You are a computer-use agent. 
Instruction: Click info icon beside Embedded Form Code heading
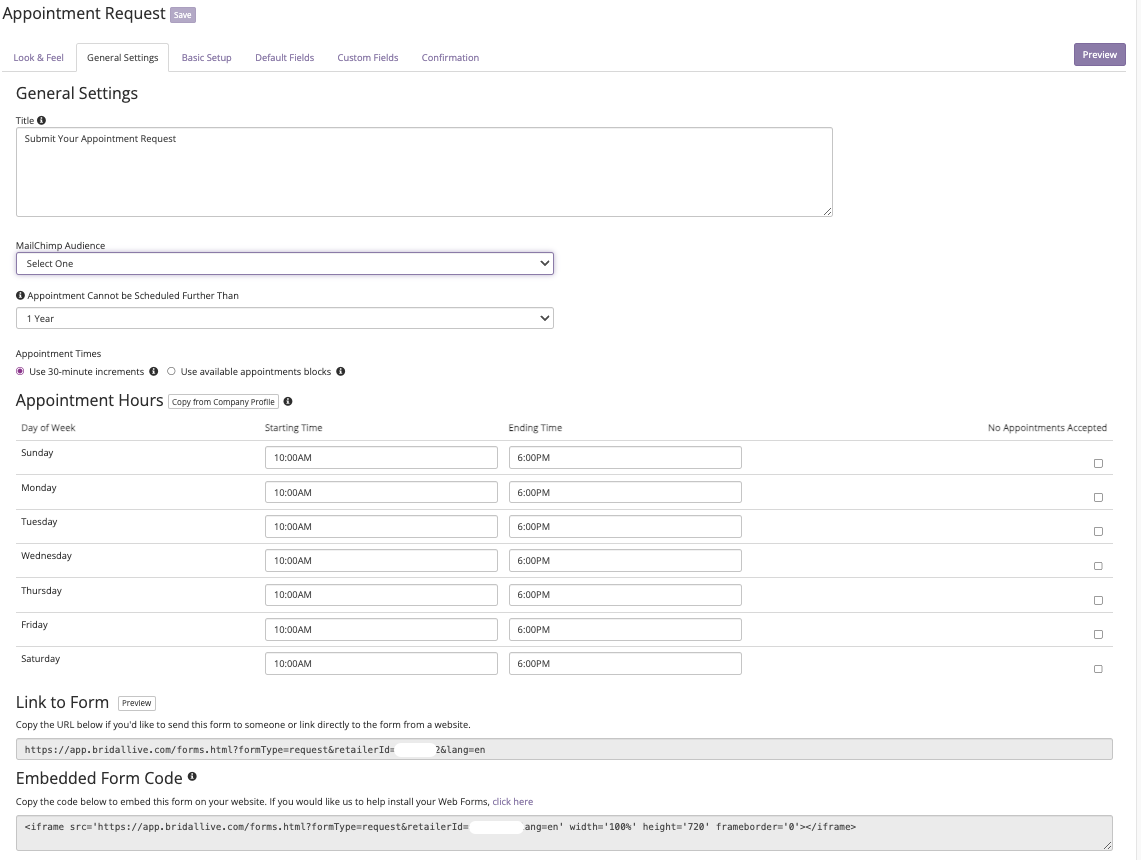pos(192,776)
